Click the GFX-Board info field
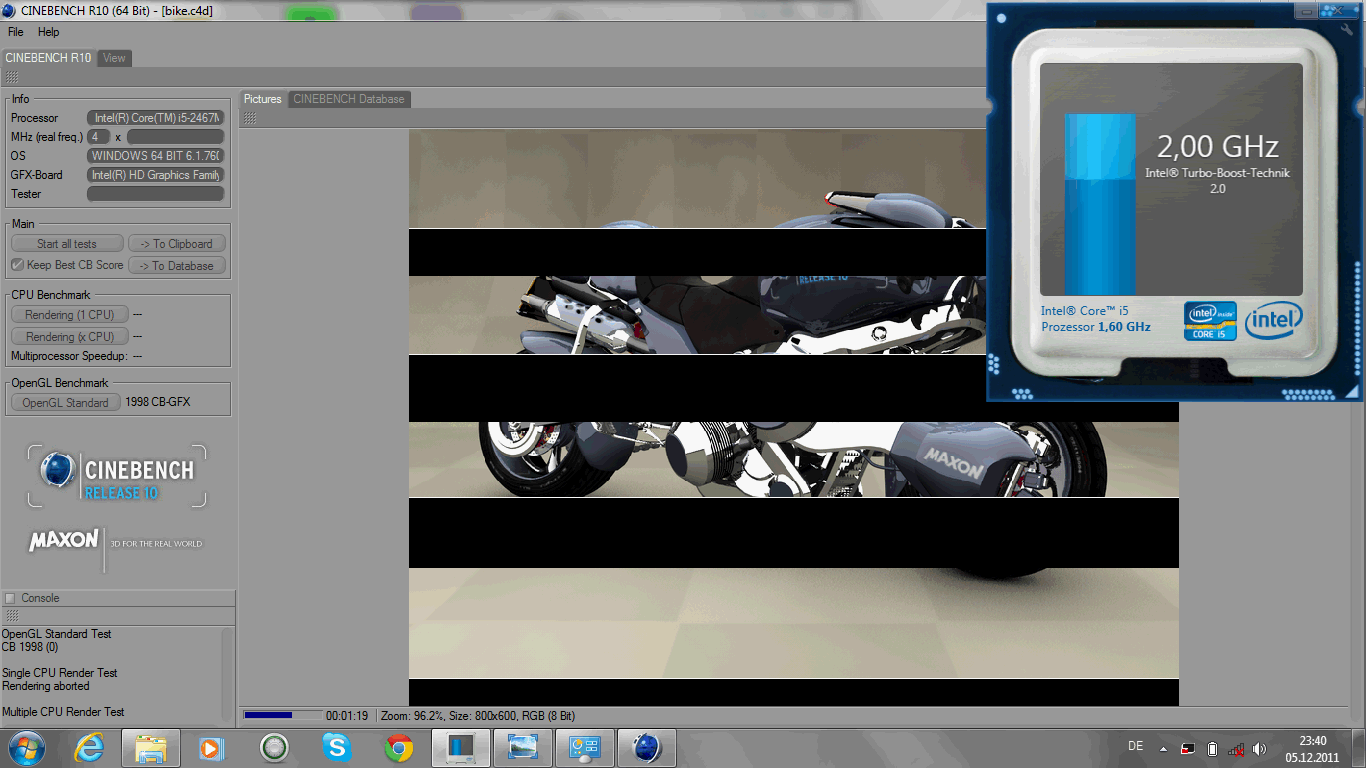This screenshot has width=1366, height=768. click(155, 175)
